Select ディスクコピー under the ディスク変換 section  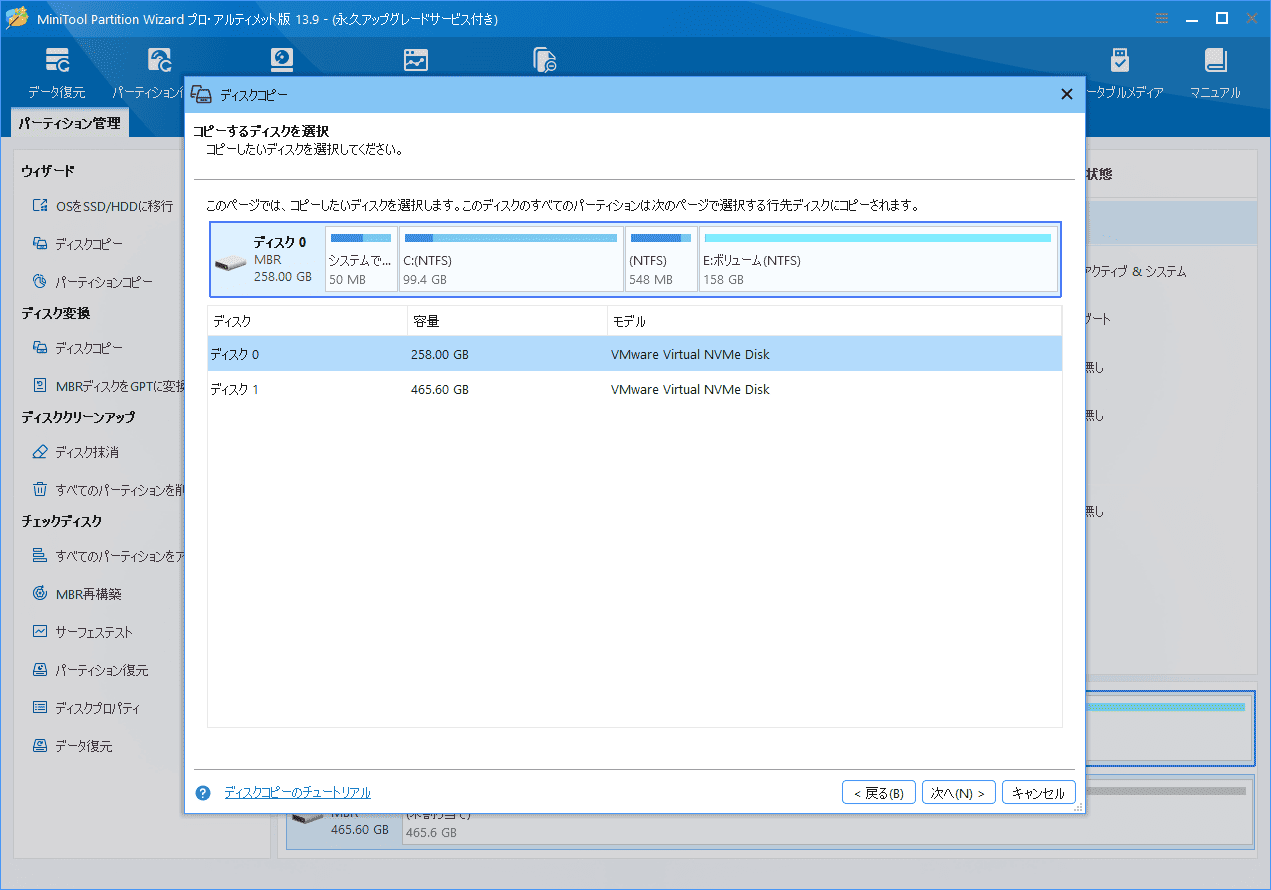[x=78, y=348]
